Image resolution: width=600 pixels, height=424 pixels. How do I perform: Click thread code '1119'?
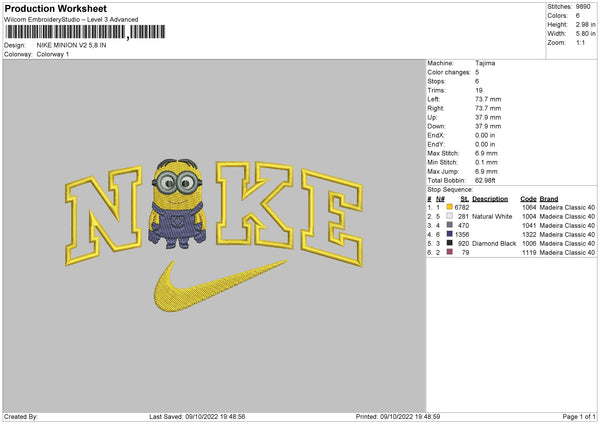pyautogui.click(x=529, y=253)
